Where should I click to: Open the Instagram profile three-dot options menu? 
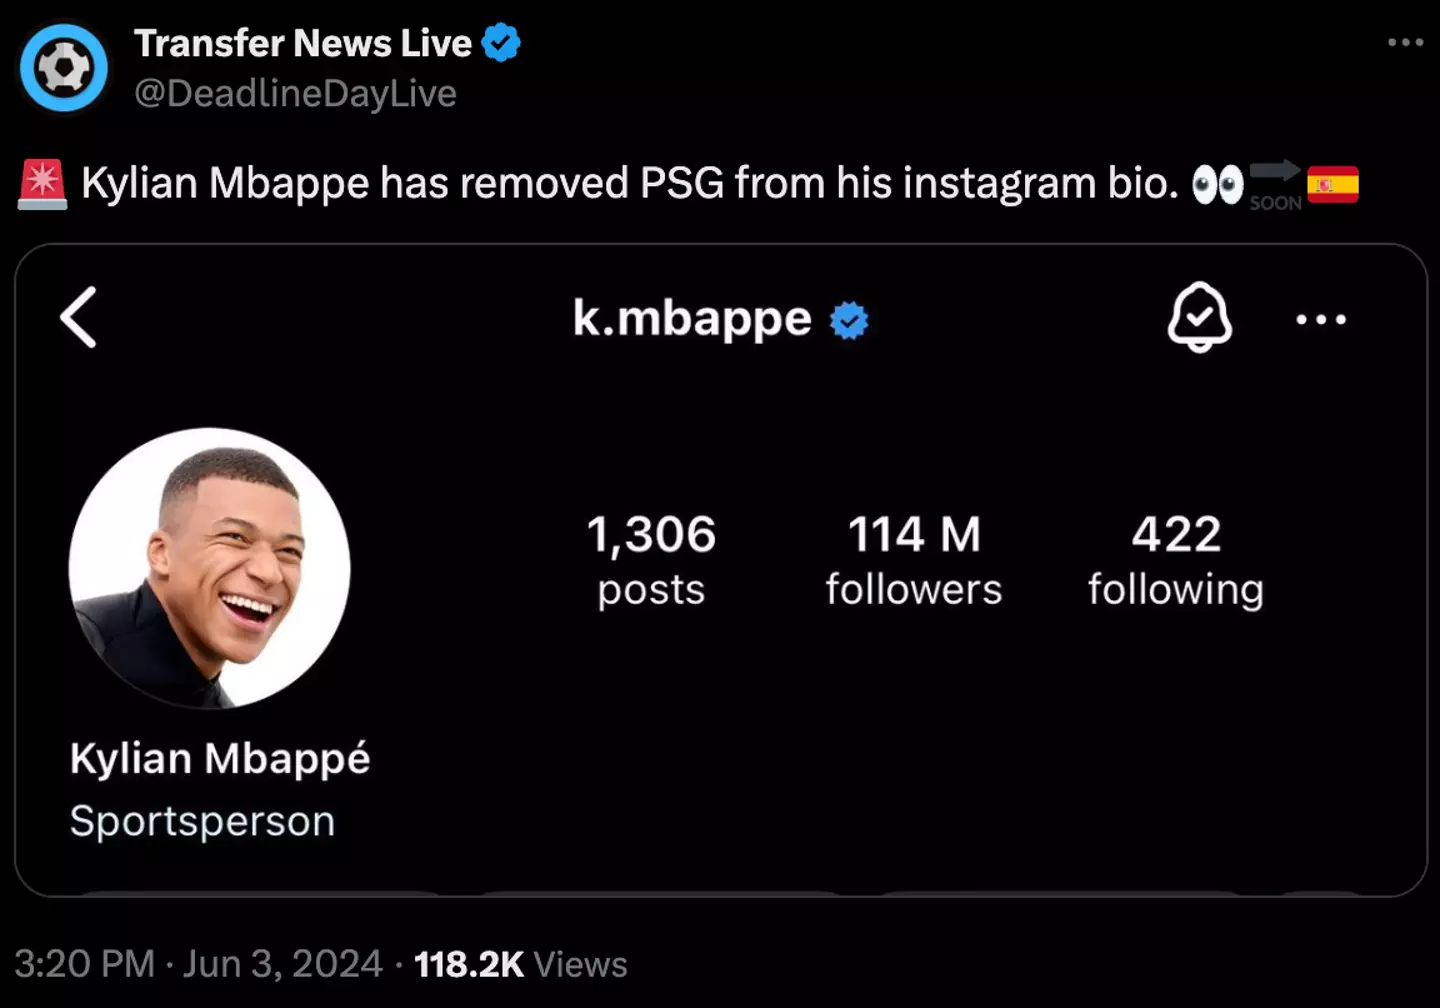pyautogui.click(x=1320, y=320)
